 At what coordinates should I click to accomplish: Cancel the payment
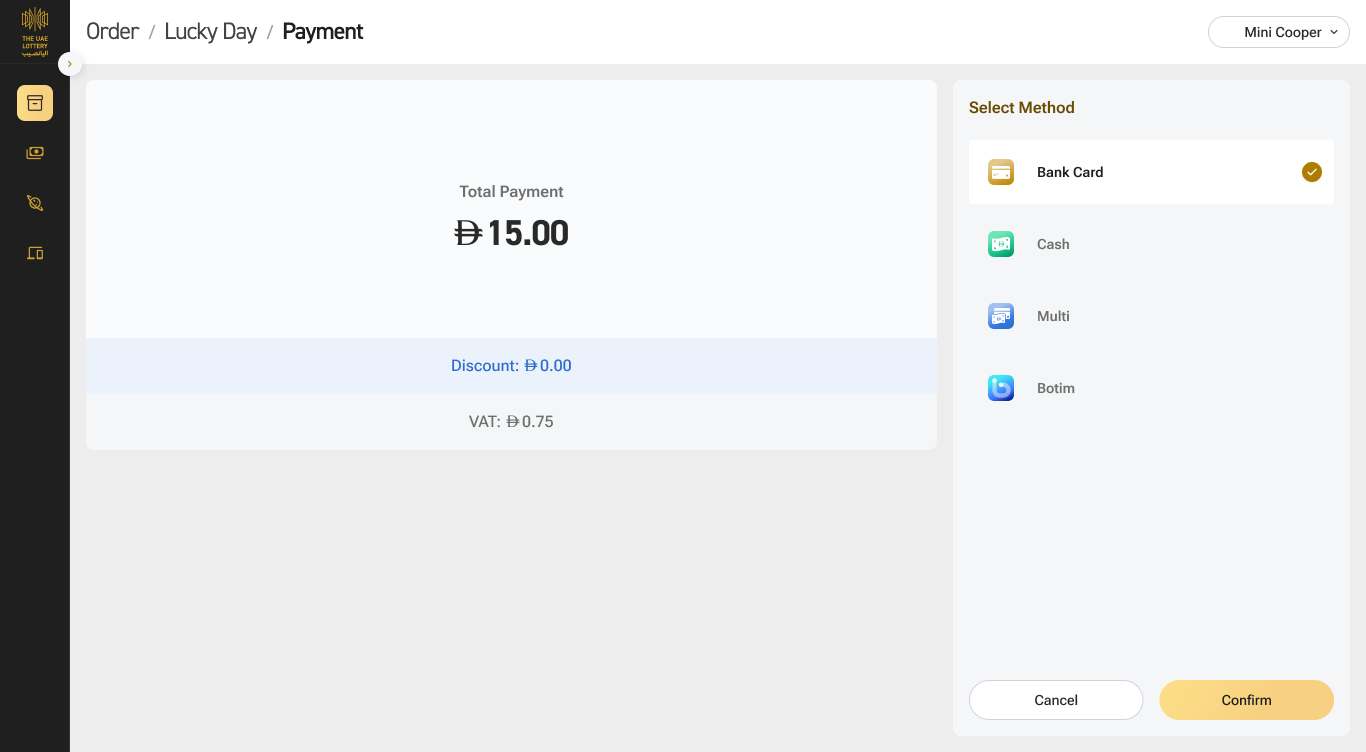[x=1056, y=700]
